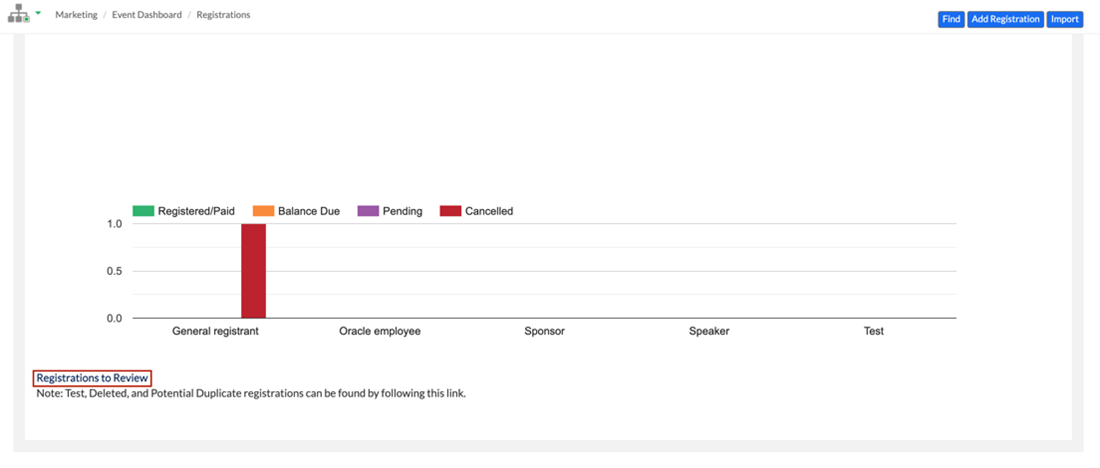Click the Oracle employee axis label
The width and height of the screenshot is (1100, 468).
(380, 331)
